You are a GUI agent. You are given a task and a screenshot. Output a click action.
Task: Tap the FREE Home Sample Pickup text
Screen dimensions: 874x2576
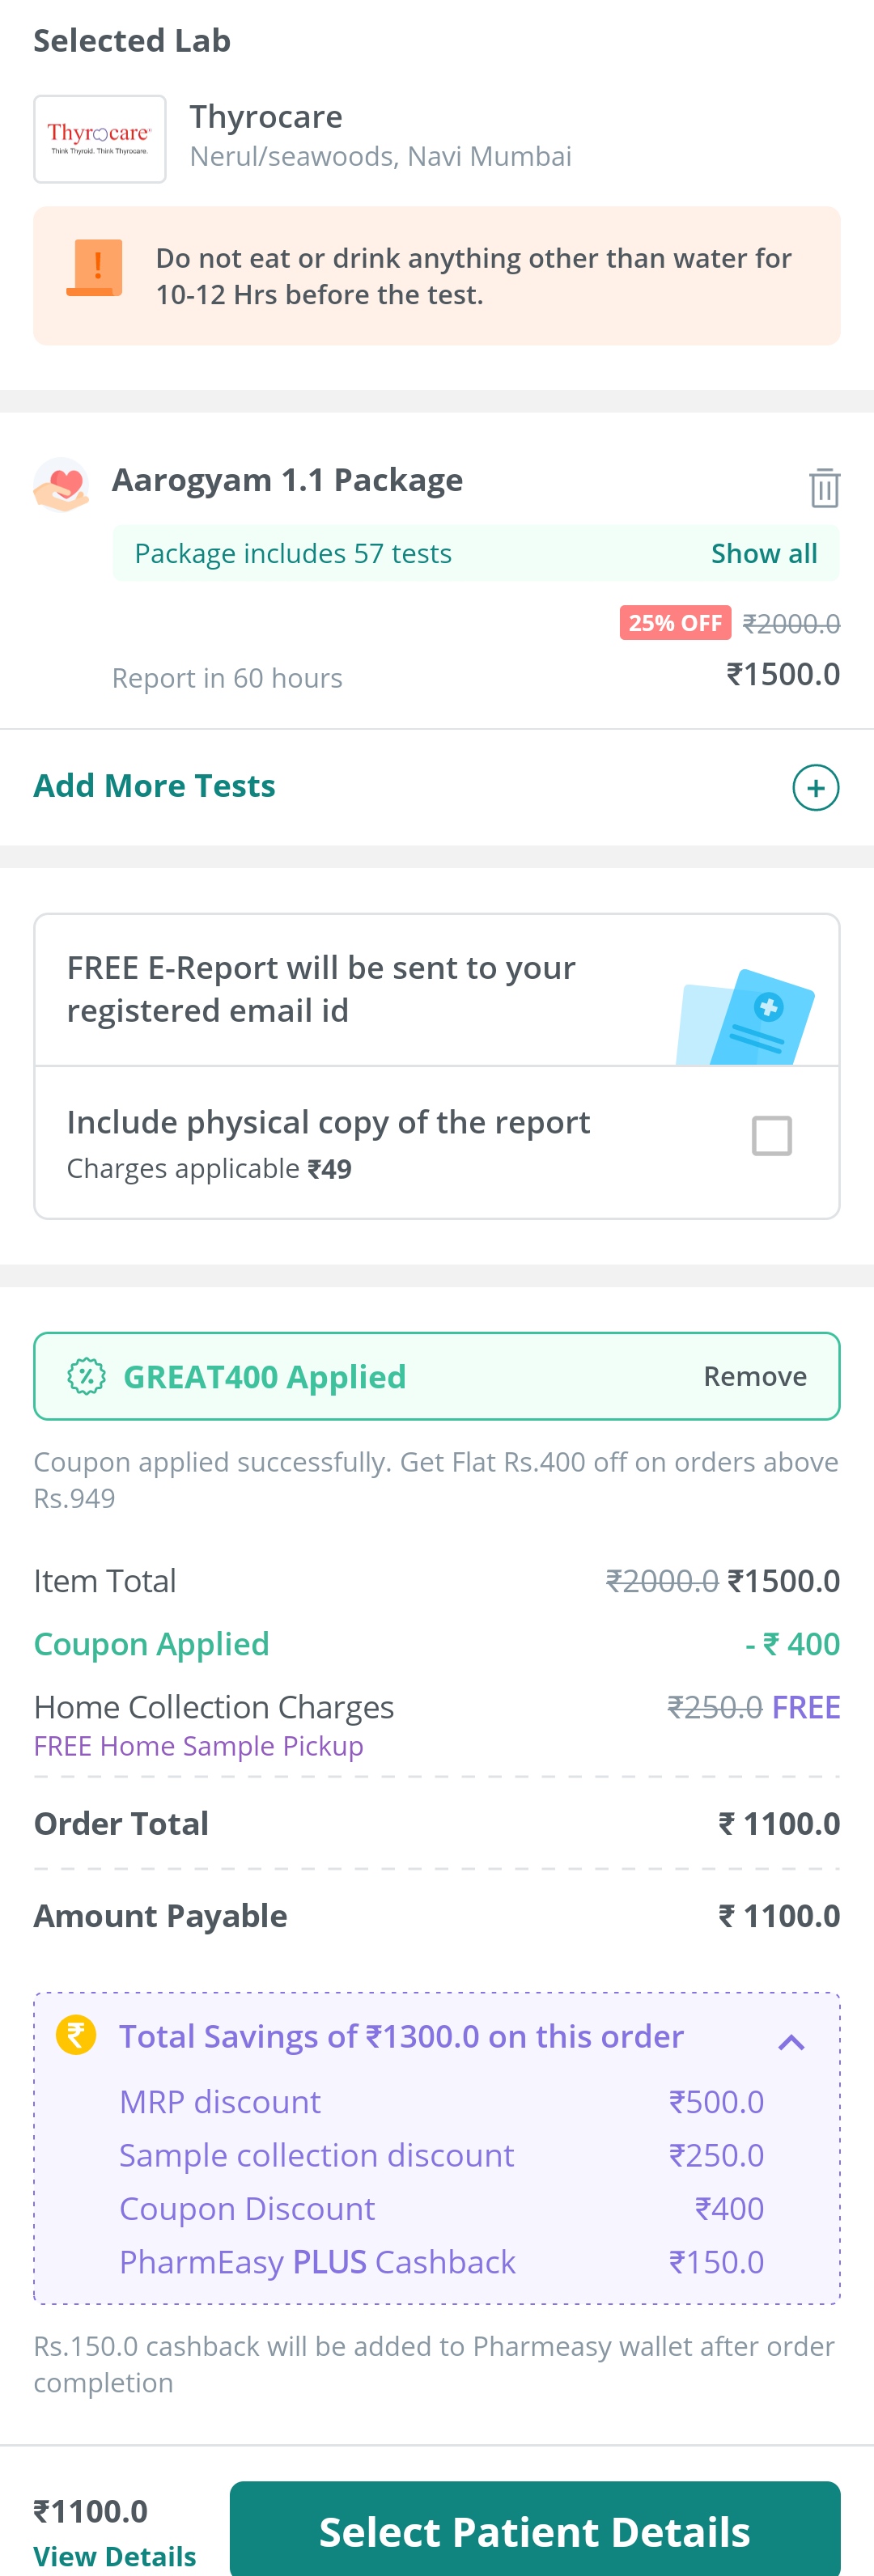point(199,1746)
